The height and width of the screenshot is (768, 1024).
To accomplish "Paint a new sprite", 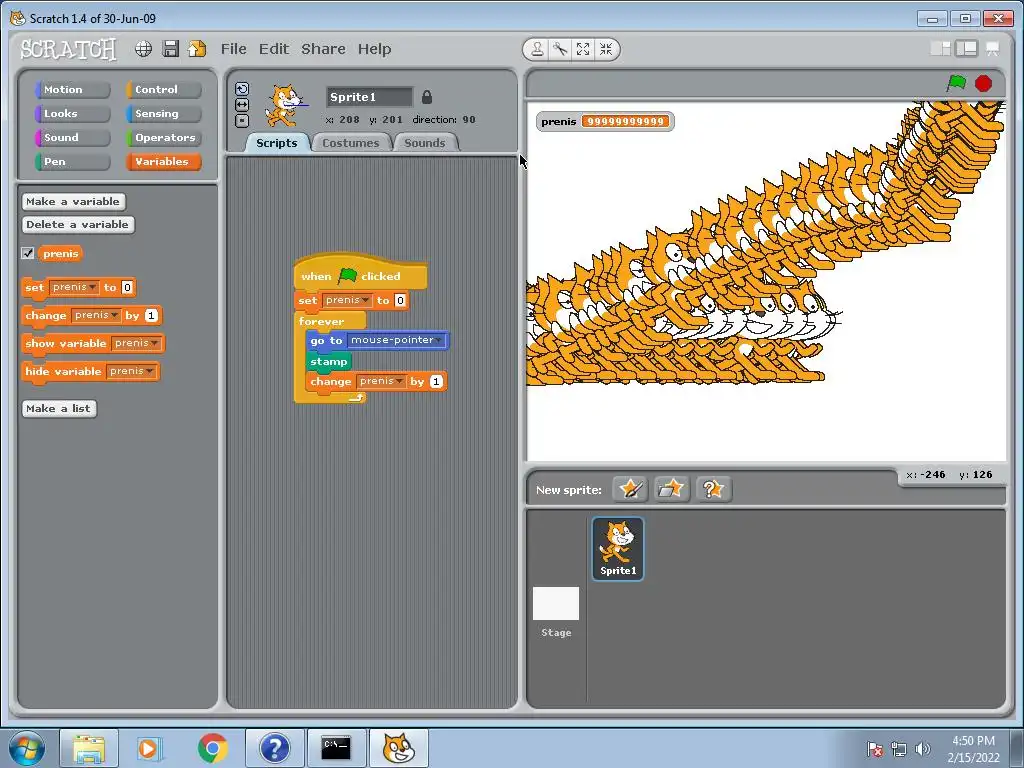I will coord(630,489).
